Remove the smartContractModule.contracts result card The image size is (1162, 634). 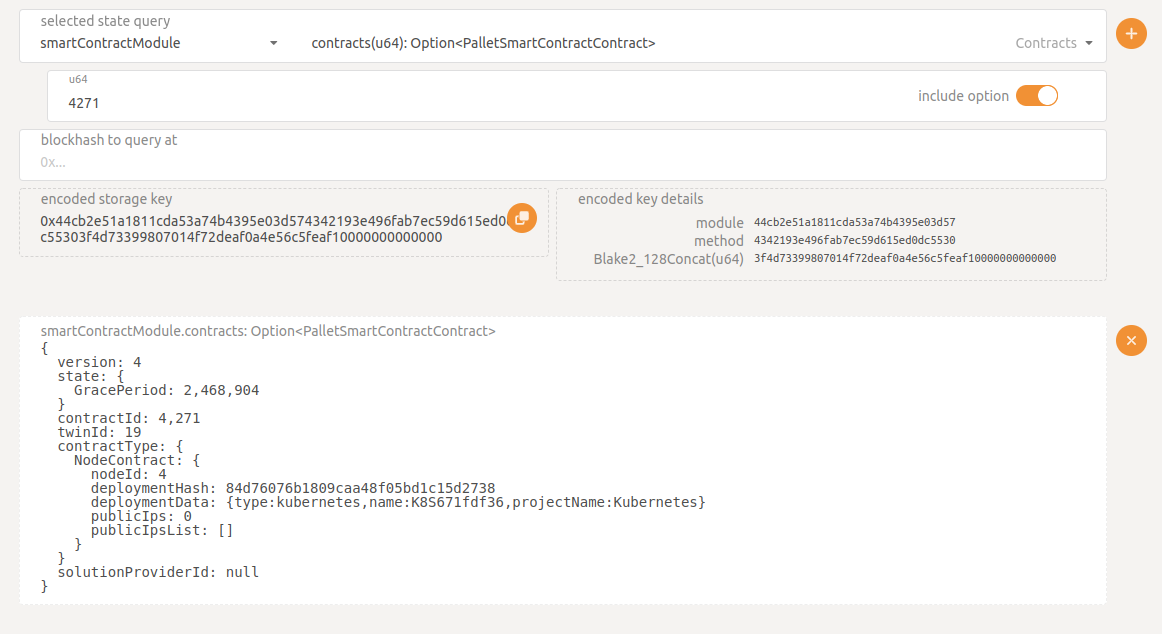tap(1131, 341)
